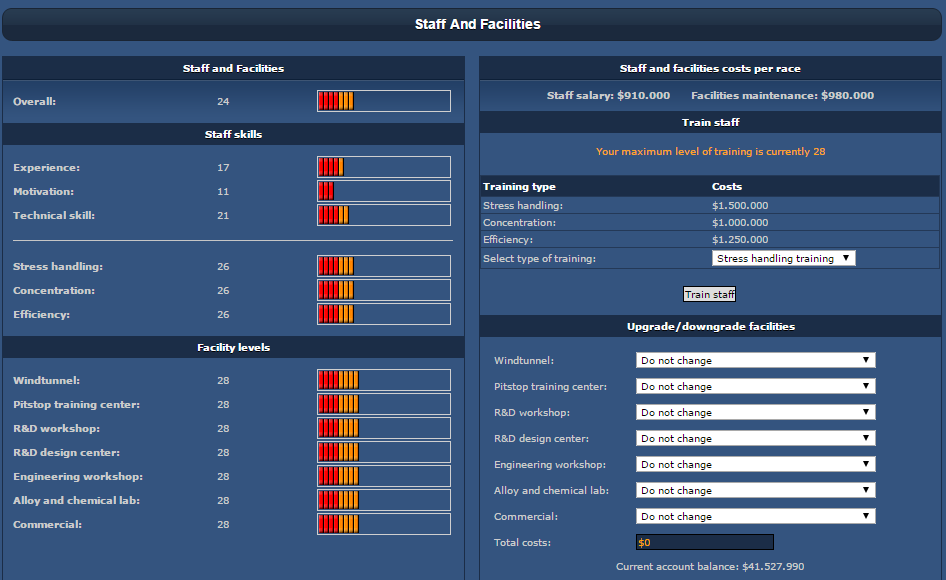
Task: Click the Pitstop training center level bar
Action: point(384,404)
